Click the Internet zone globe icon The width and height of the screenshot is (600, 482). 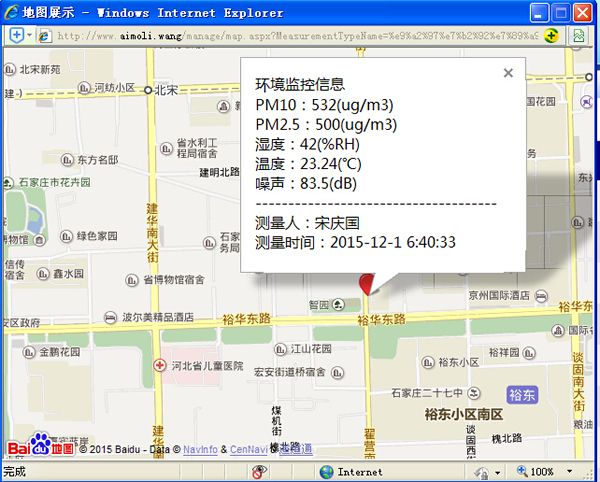pyautogui.click(x=326, y=471)
